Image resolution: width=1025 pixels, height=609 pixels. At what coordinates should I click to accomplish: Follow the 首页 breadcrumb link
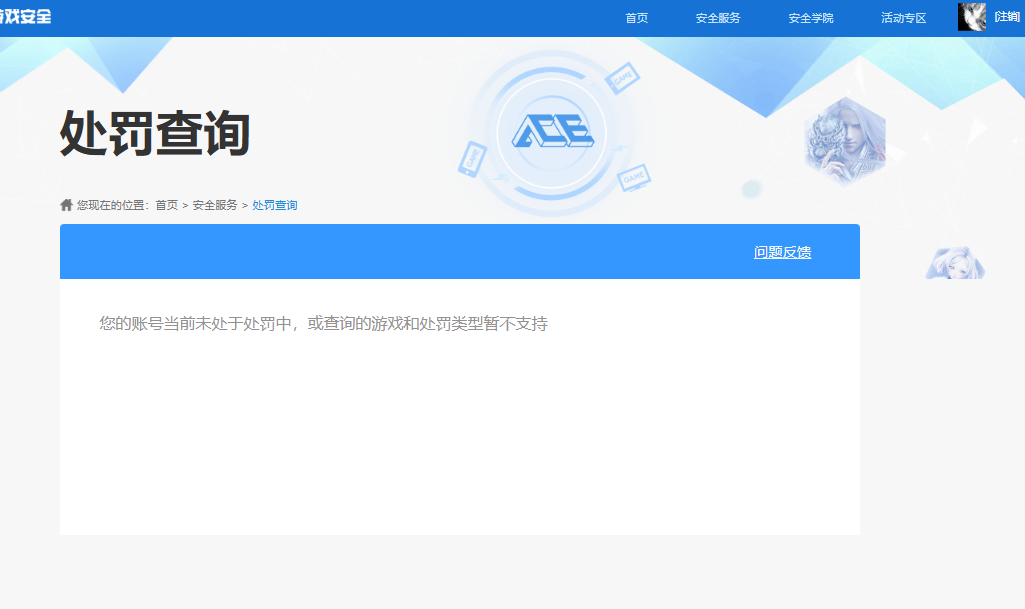(166, 205)
